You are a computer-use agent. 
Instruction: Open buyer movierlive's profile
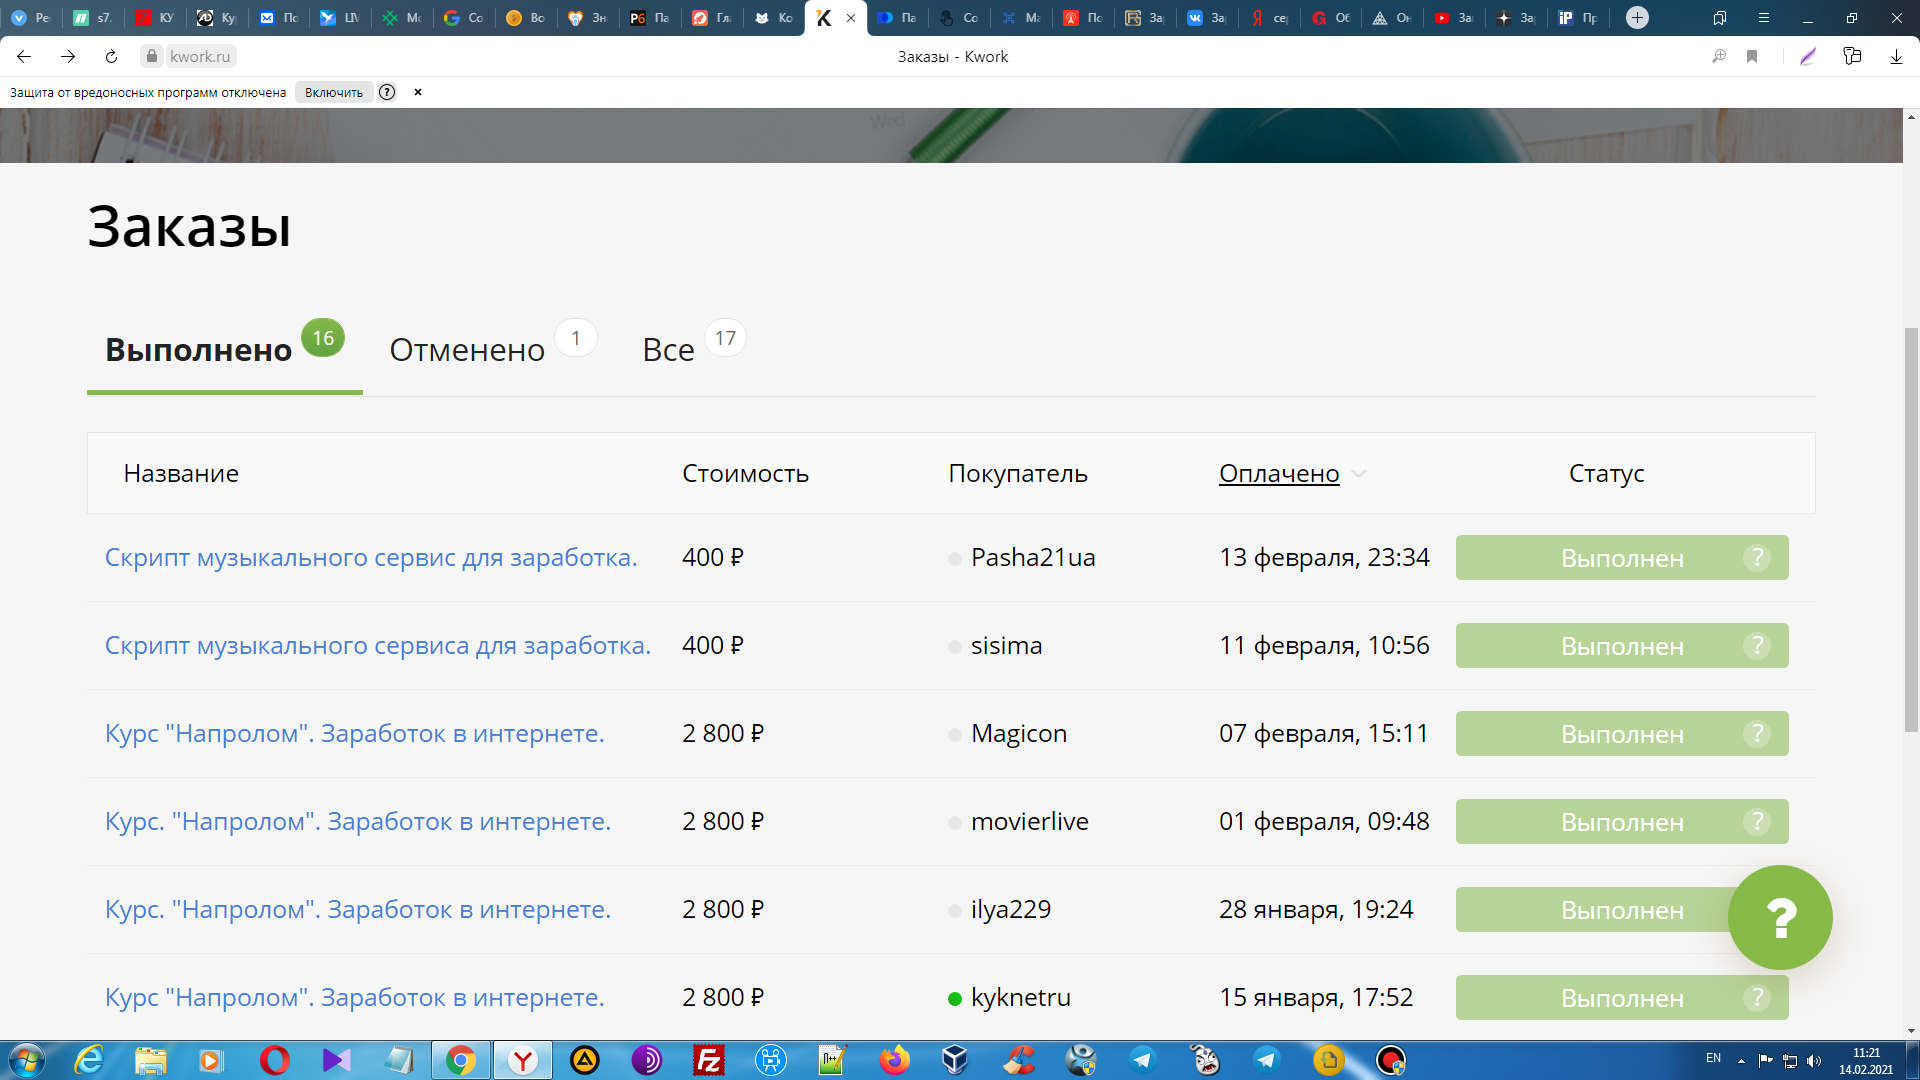pos(1030,822)
